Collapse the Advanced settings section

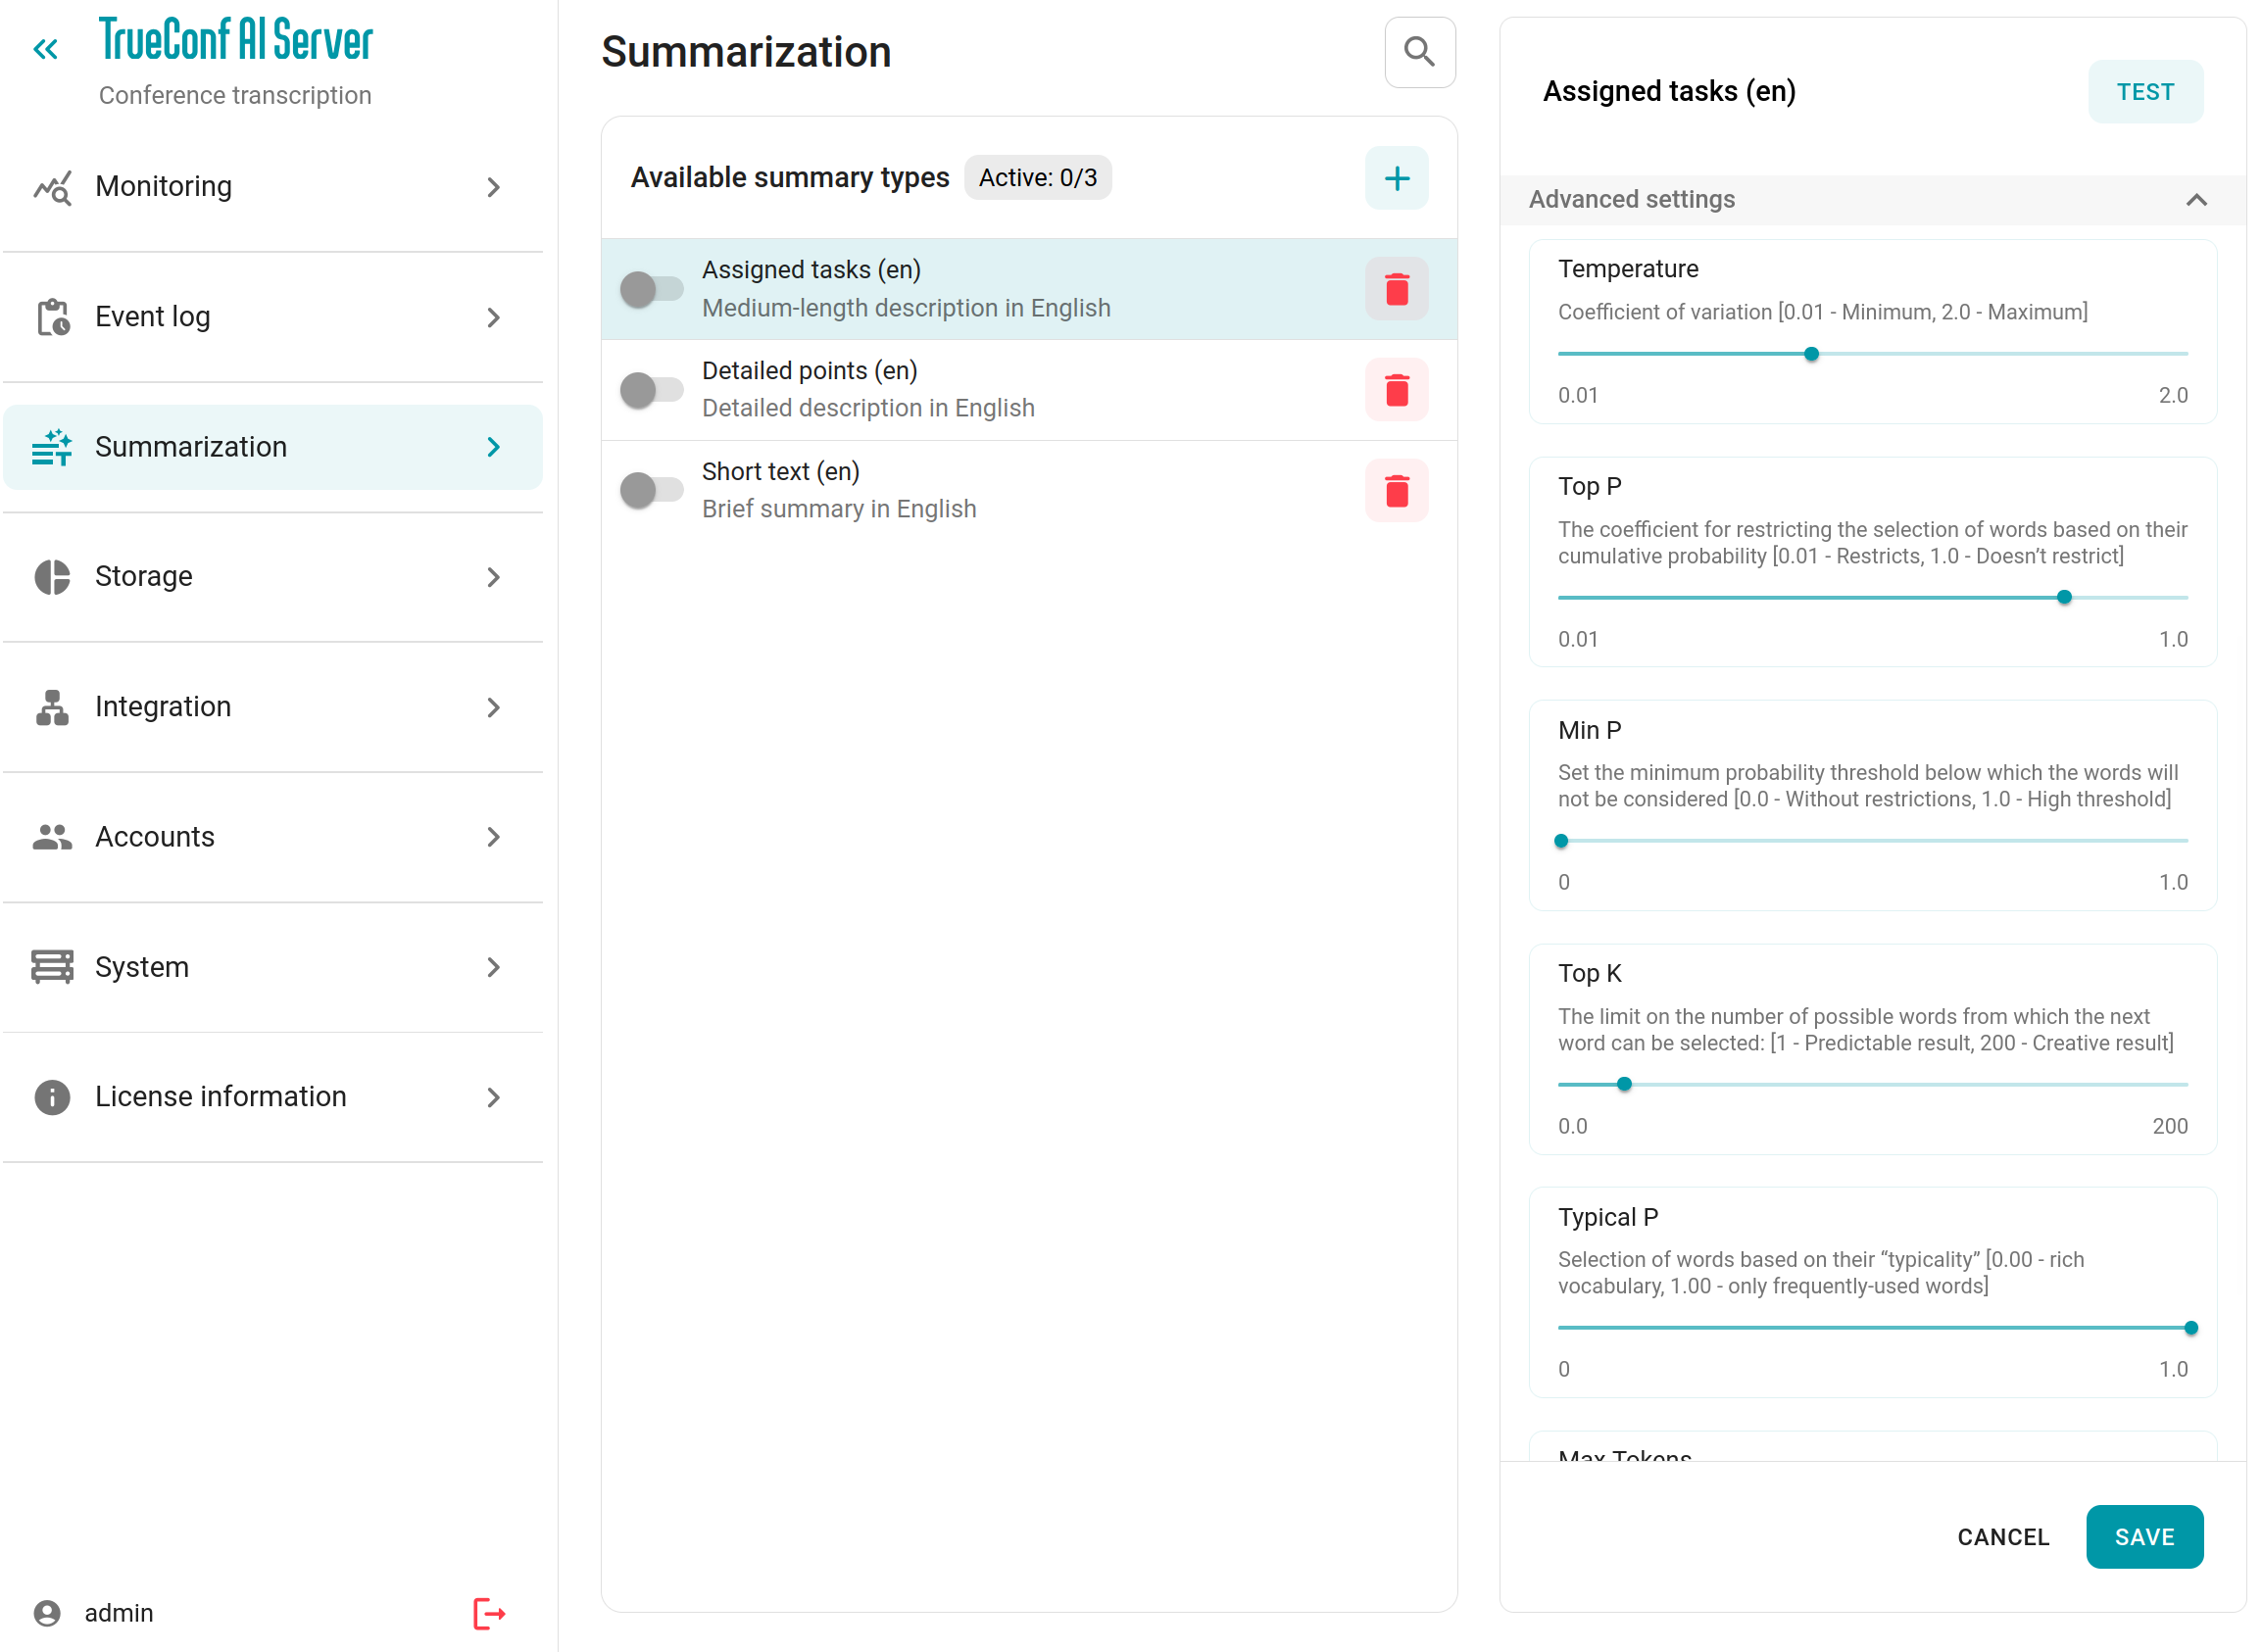tap(2196, 200)
